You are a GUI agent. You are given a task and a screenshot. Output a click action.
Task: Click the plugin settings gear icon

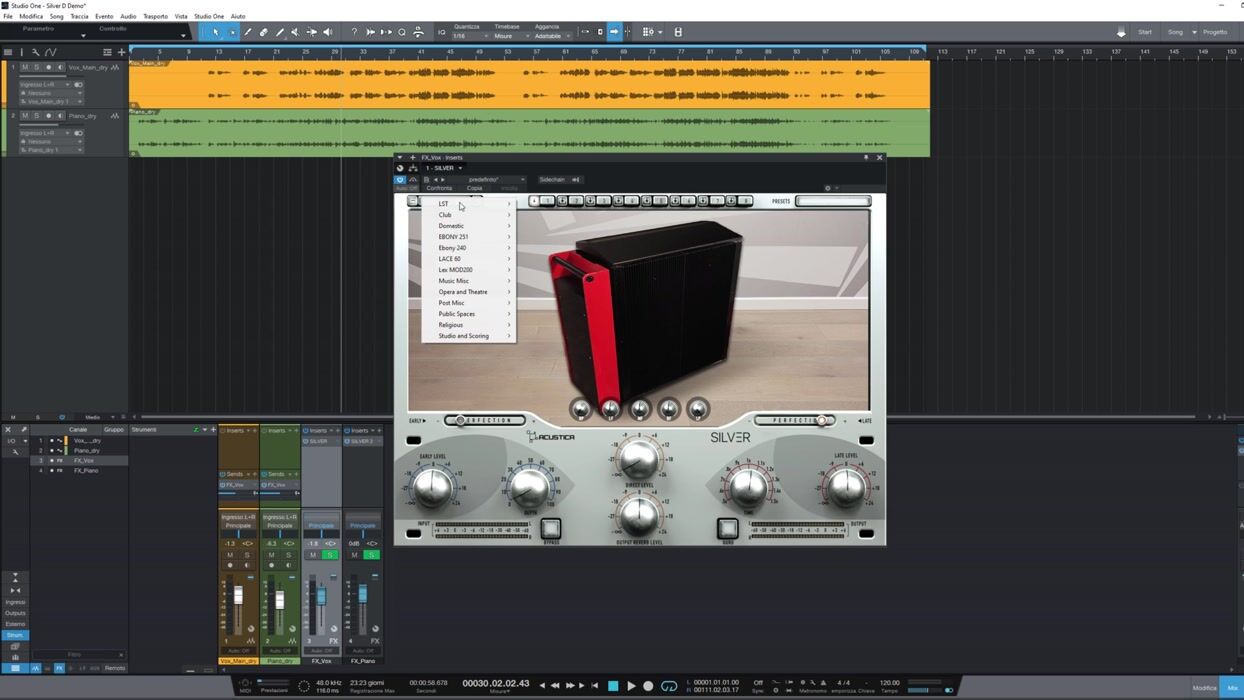827,188
